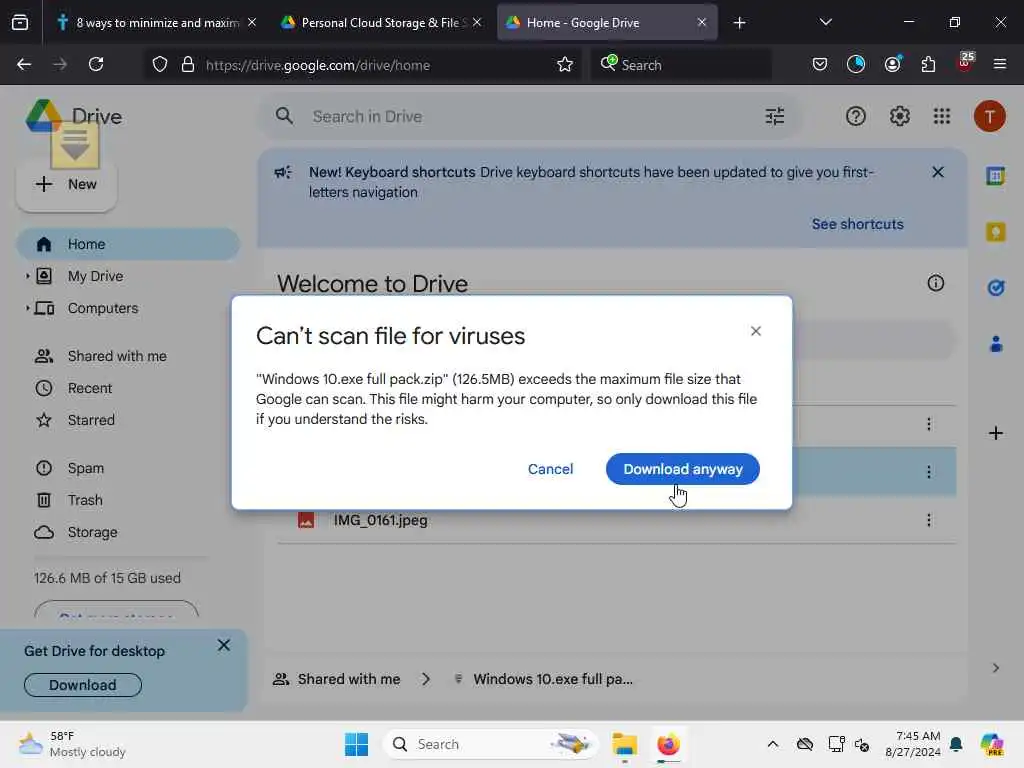Reload the current page
Image resolution: width=1024 pixels, height=768 pixels.
click(96, 64)
